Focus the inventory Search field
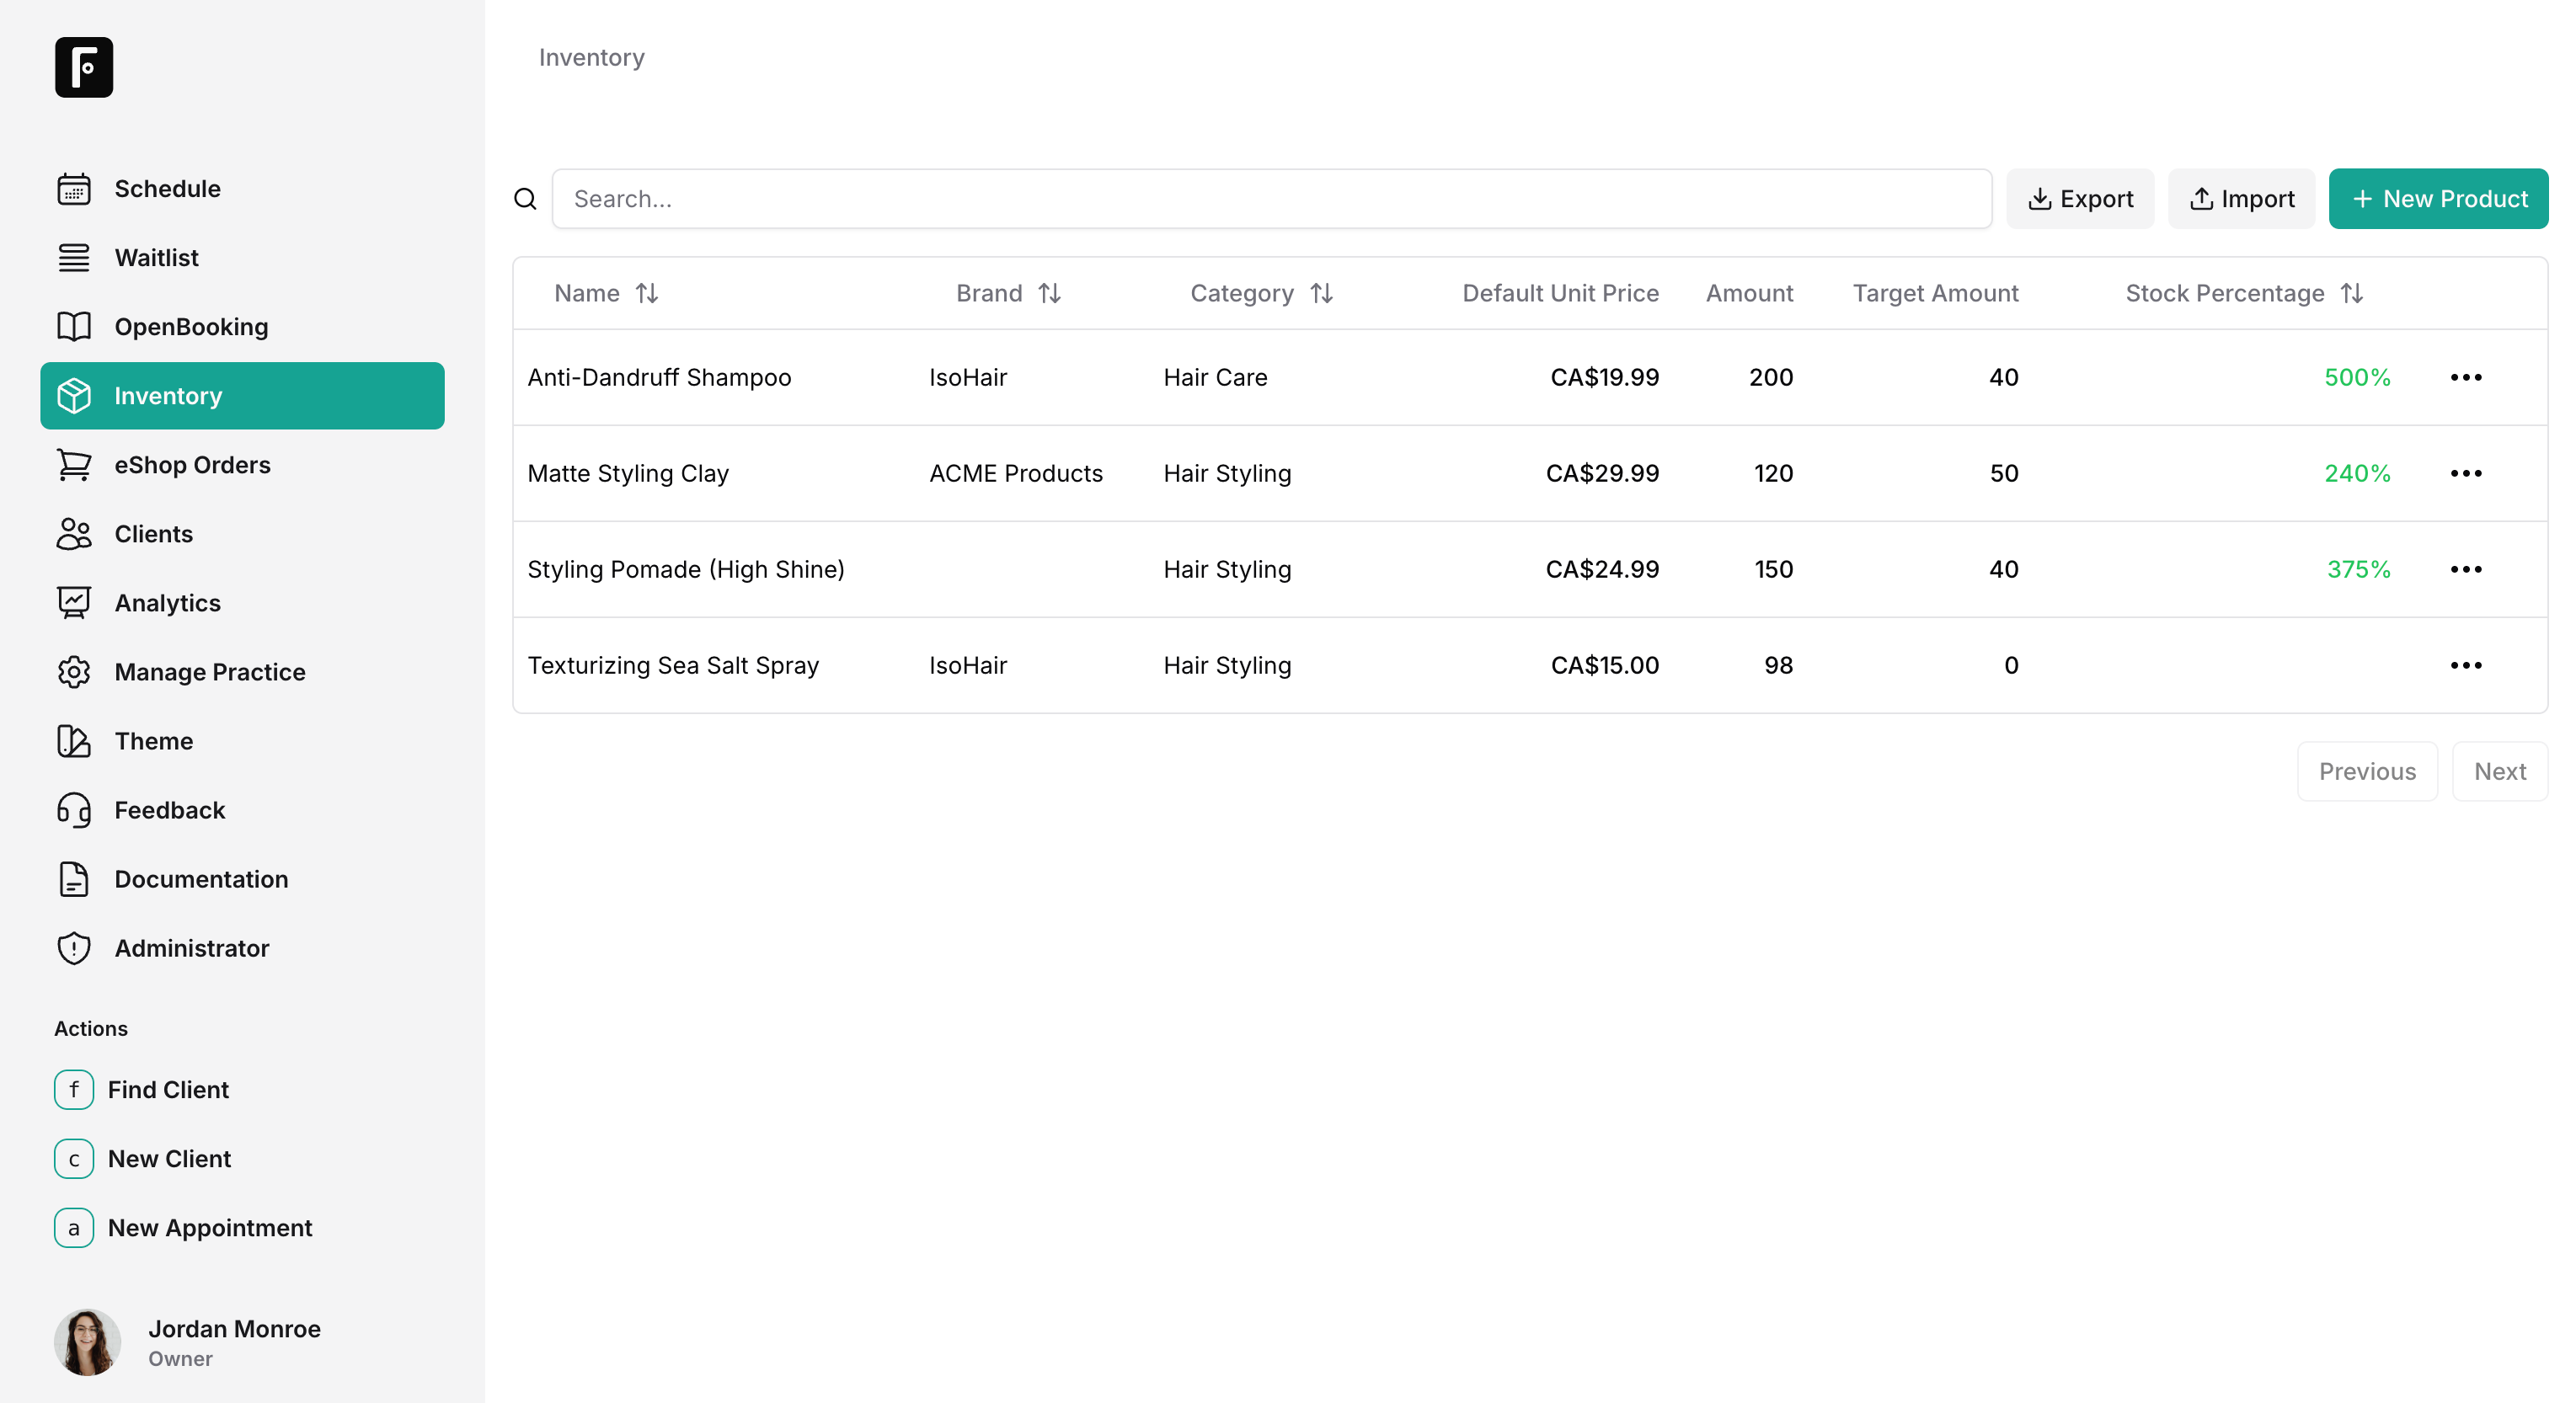 coord(1271,199)
